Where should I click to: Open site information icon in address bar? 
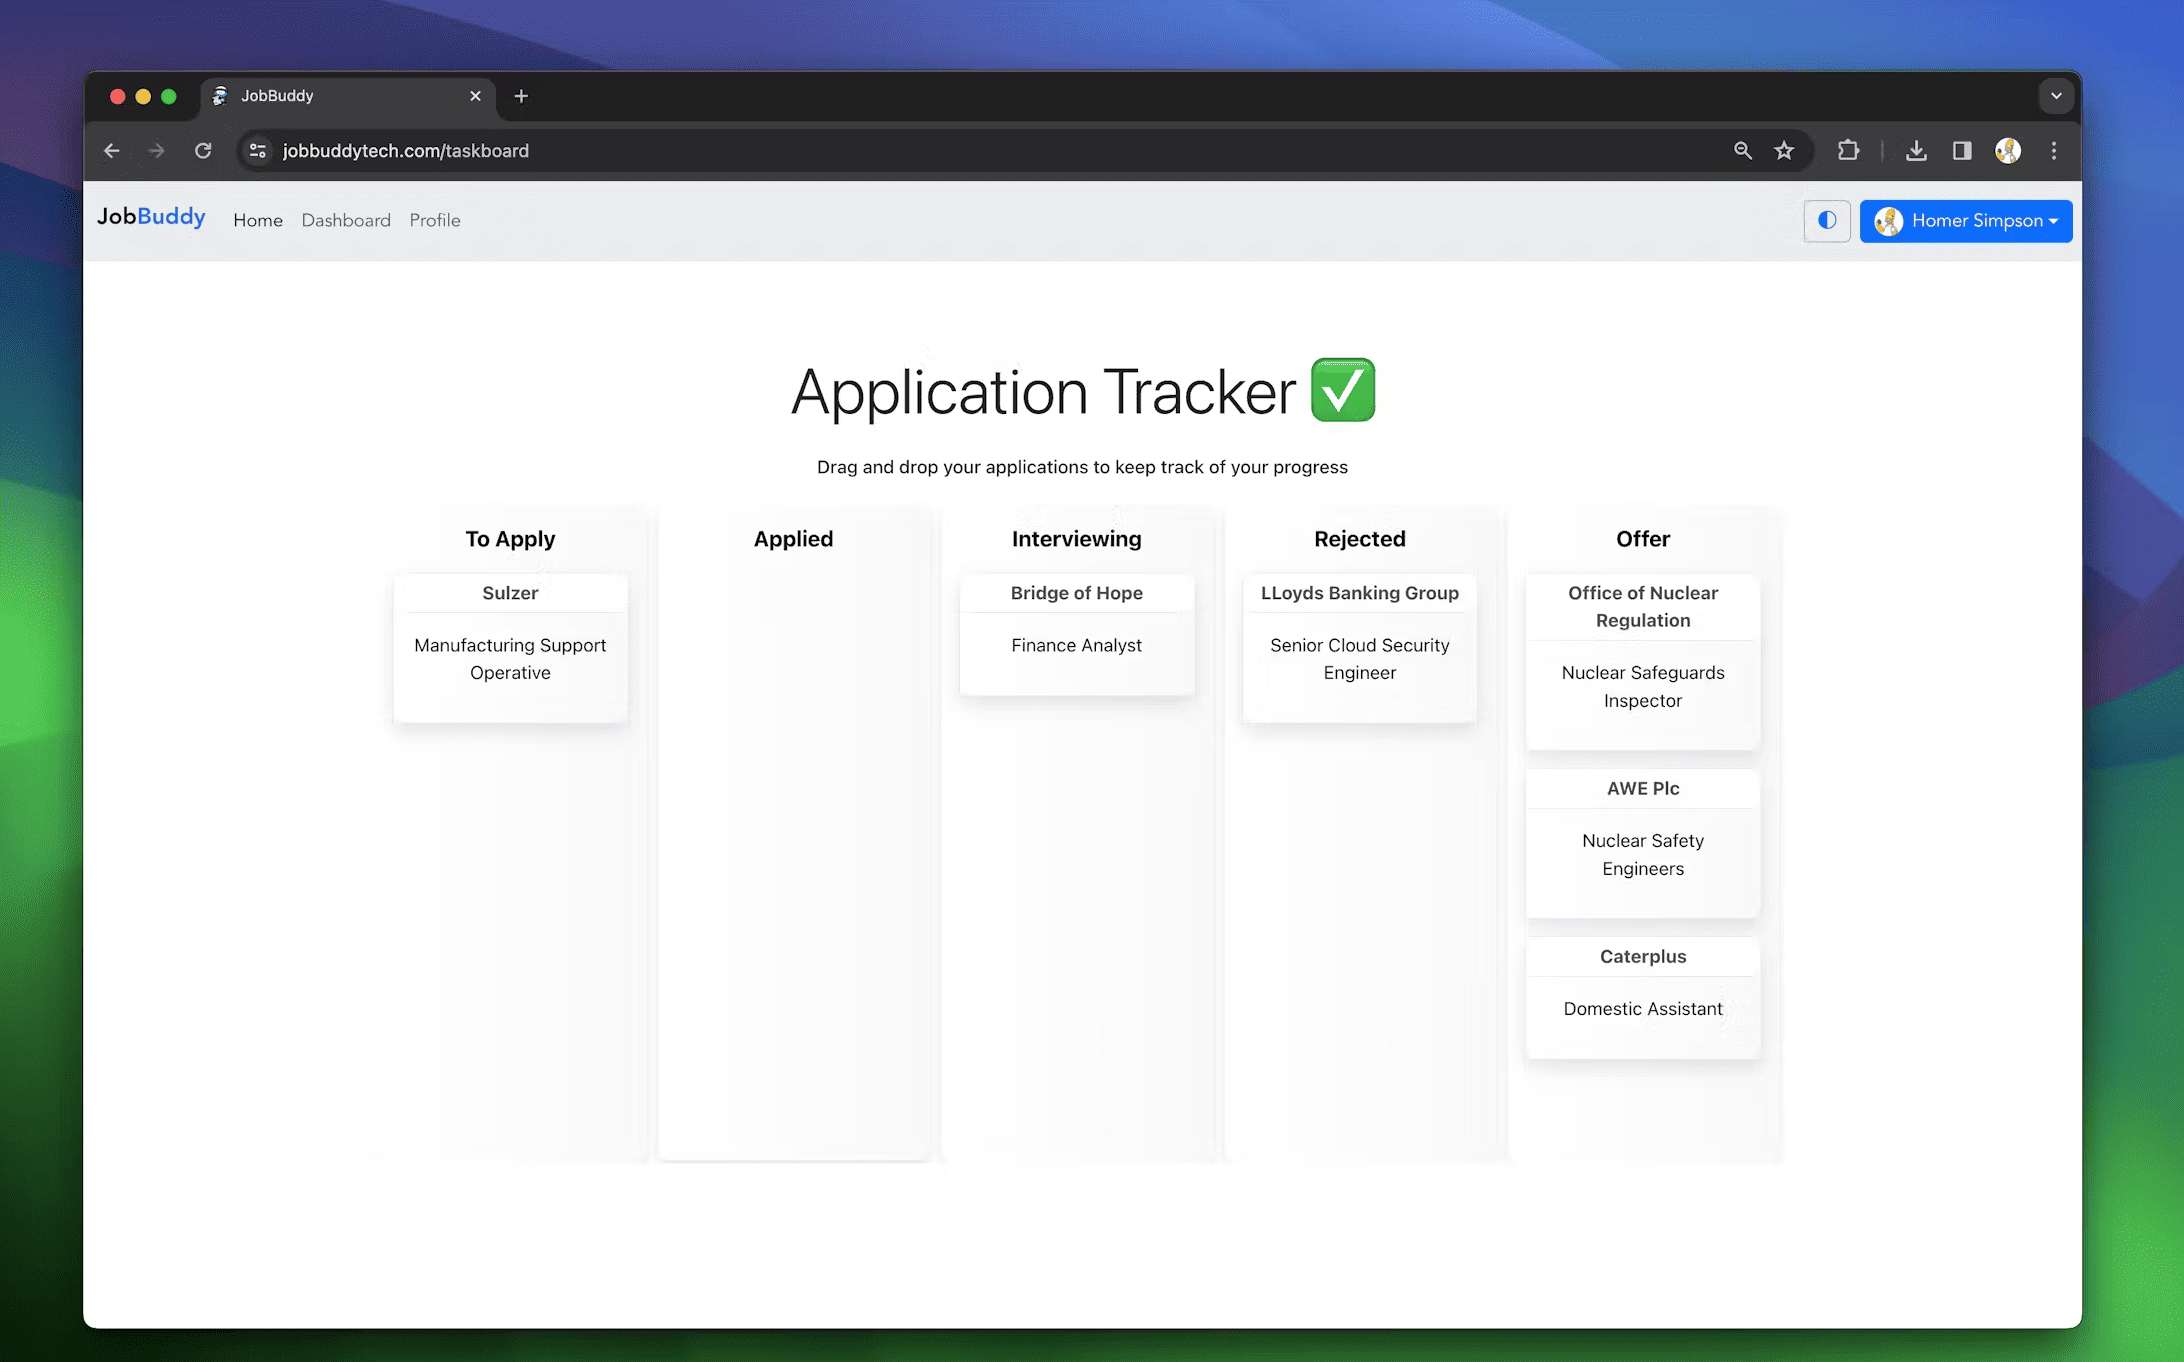tap(258, 151)
